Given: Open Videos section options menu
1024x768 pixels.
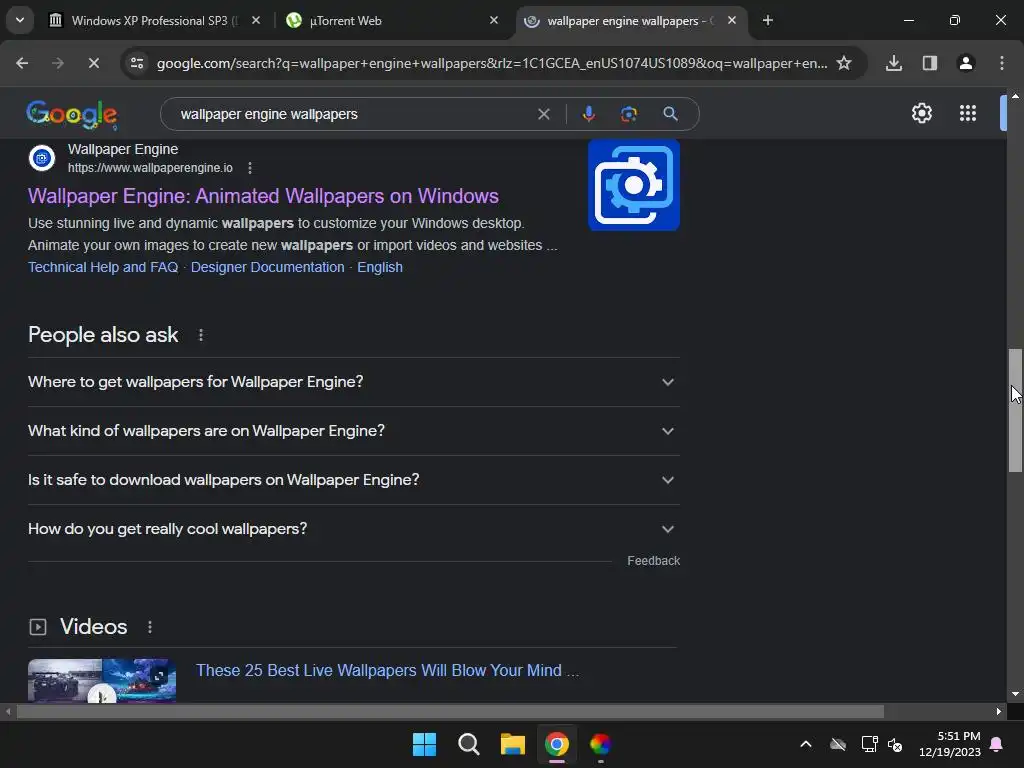Looking at the screenshot, I should [150, 627].
